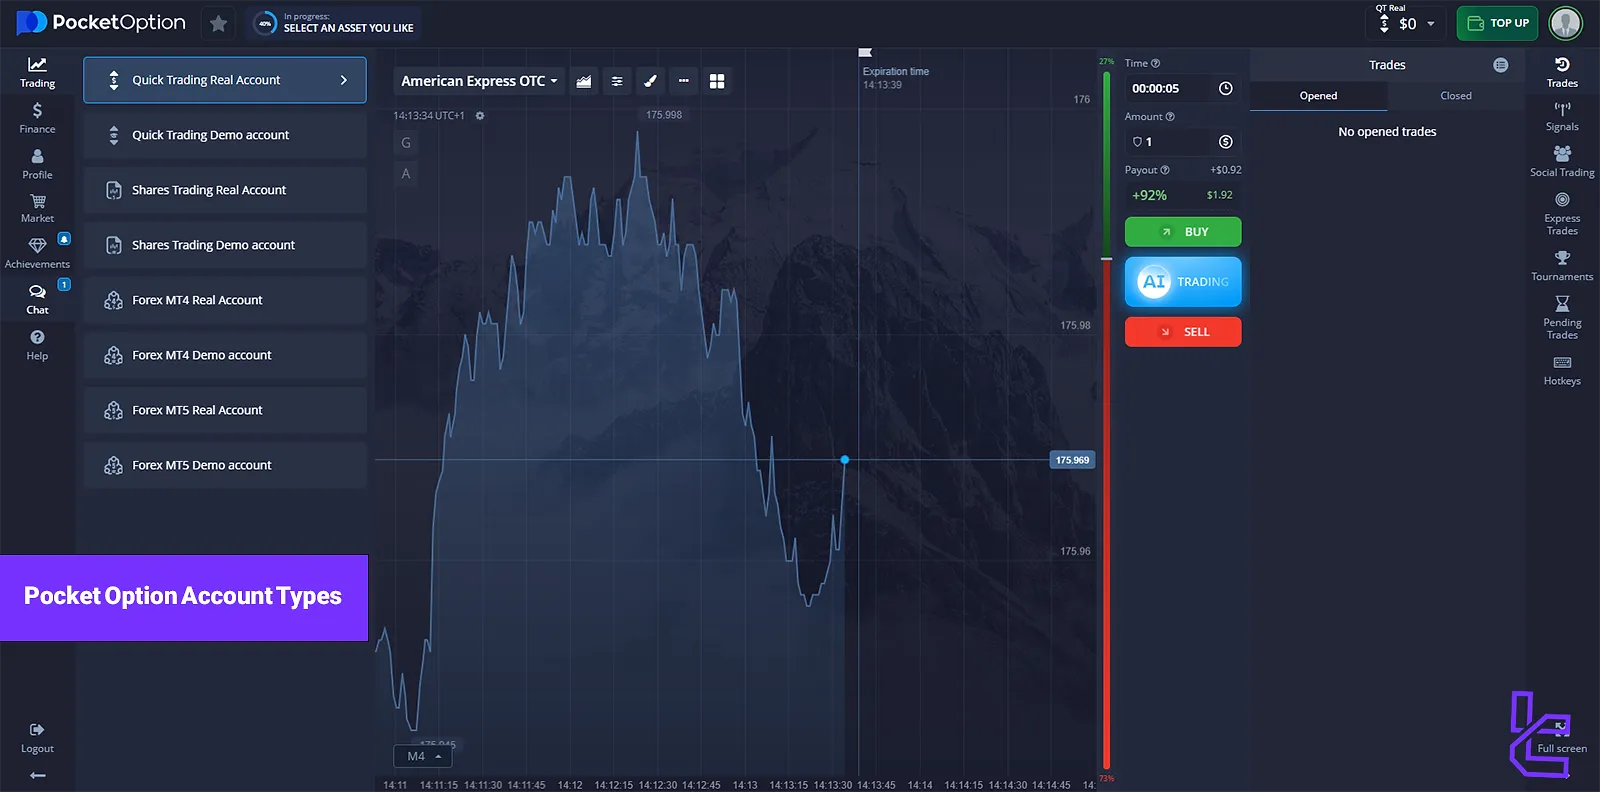The image size is (1600, 792).
Task: Switch to the Closed trades tab
Action: tap(1455, 96)
